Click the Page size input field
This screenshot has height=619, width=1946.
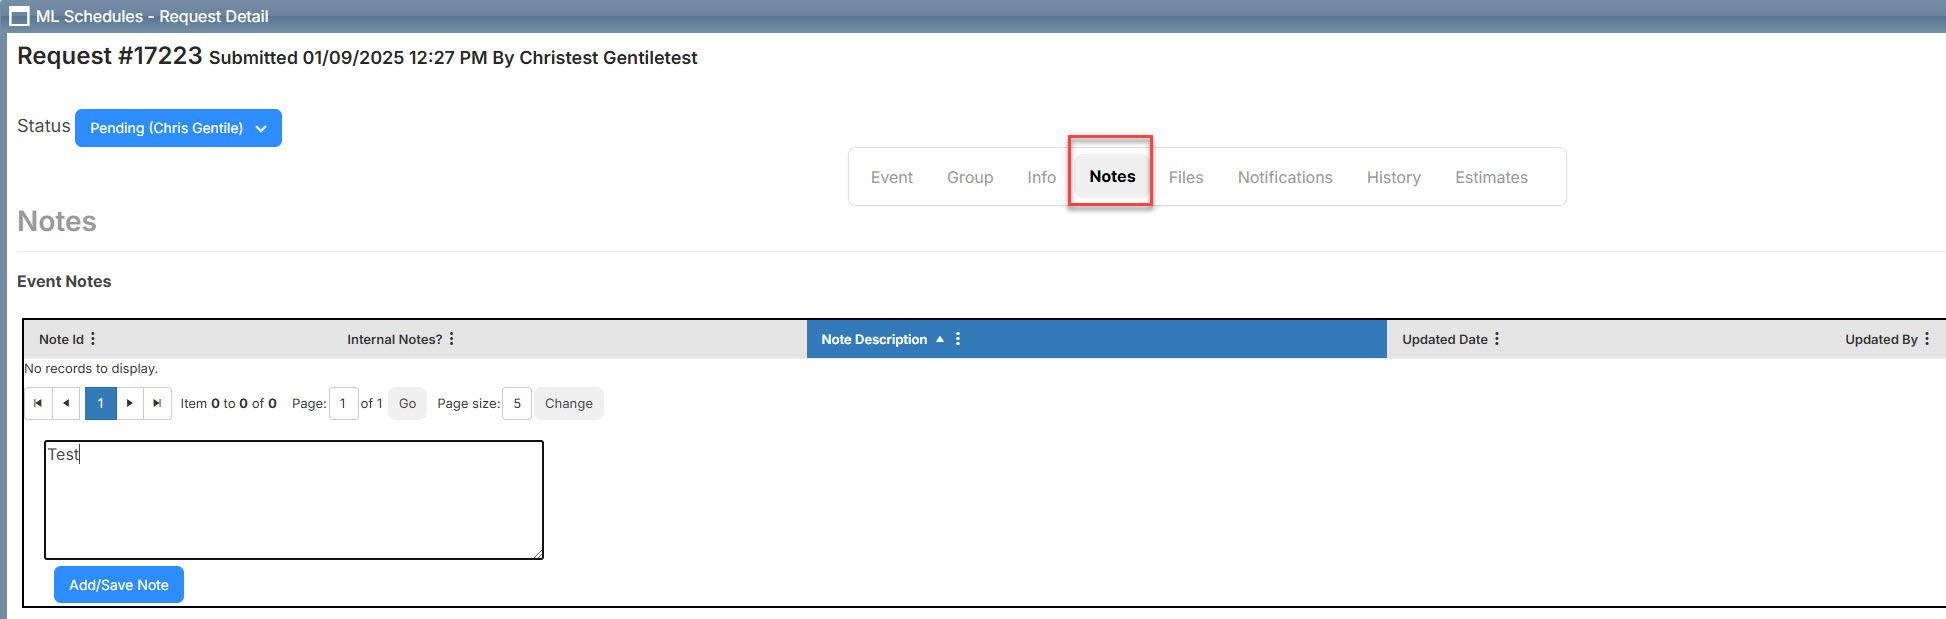pyautogui.click(x=516, y=403)
